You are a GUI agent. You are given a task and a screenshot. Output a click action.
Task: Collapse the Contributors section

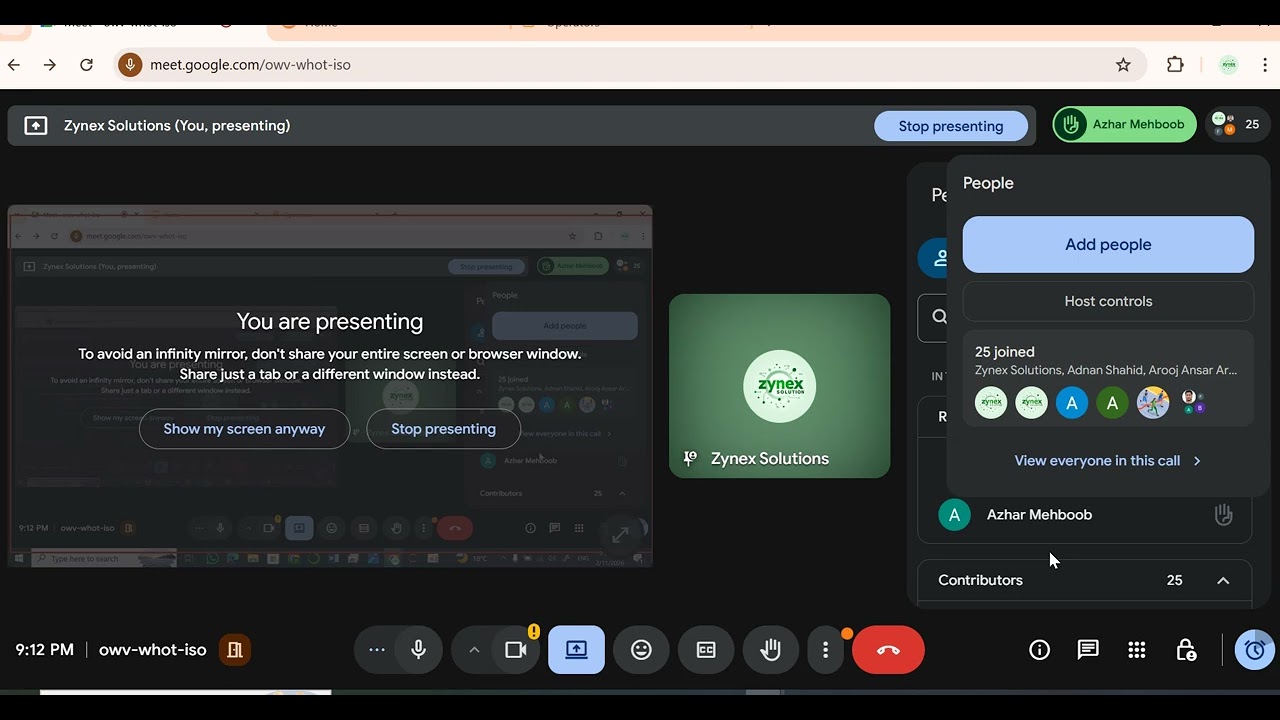1223,580
